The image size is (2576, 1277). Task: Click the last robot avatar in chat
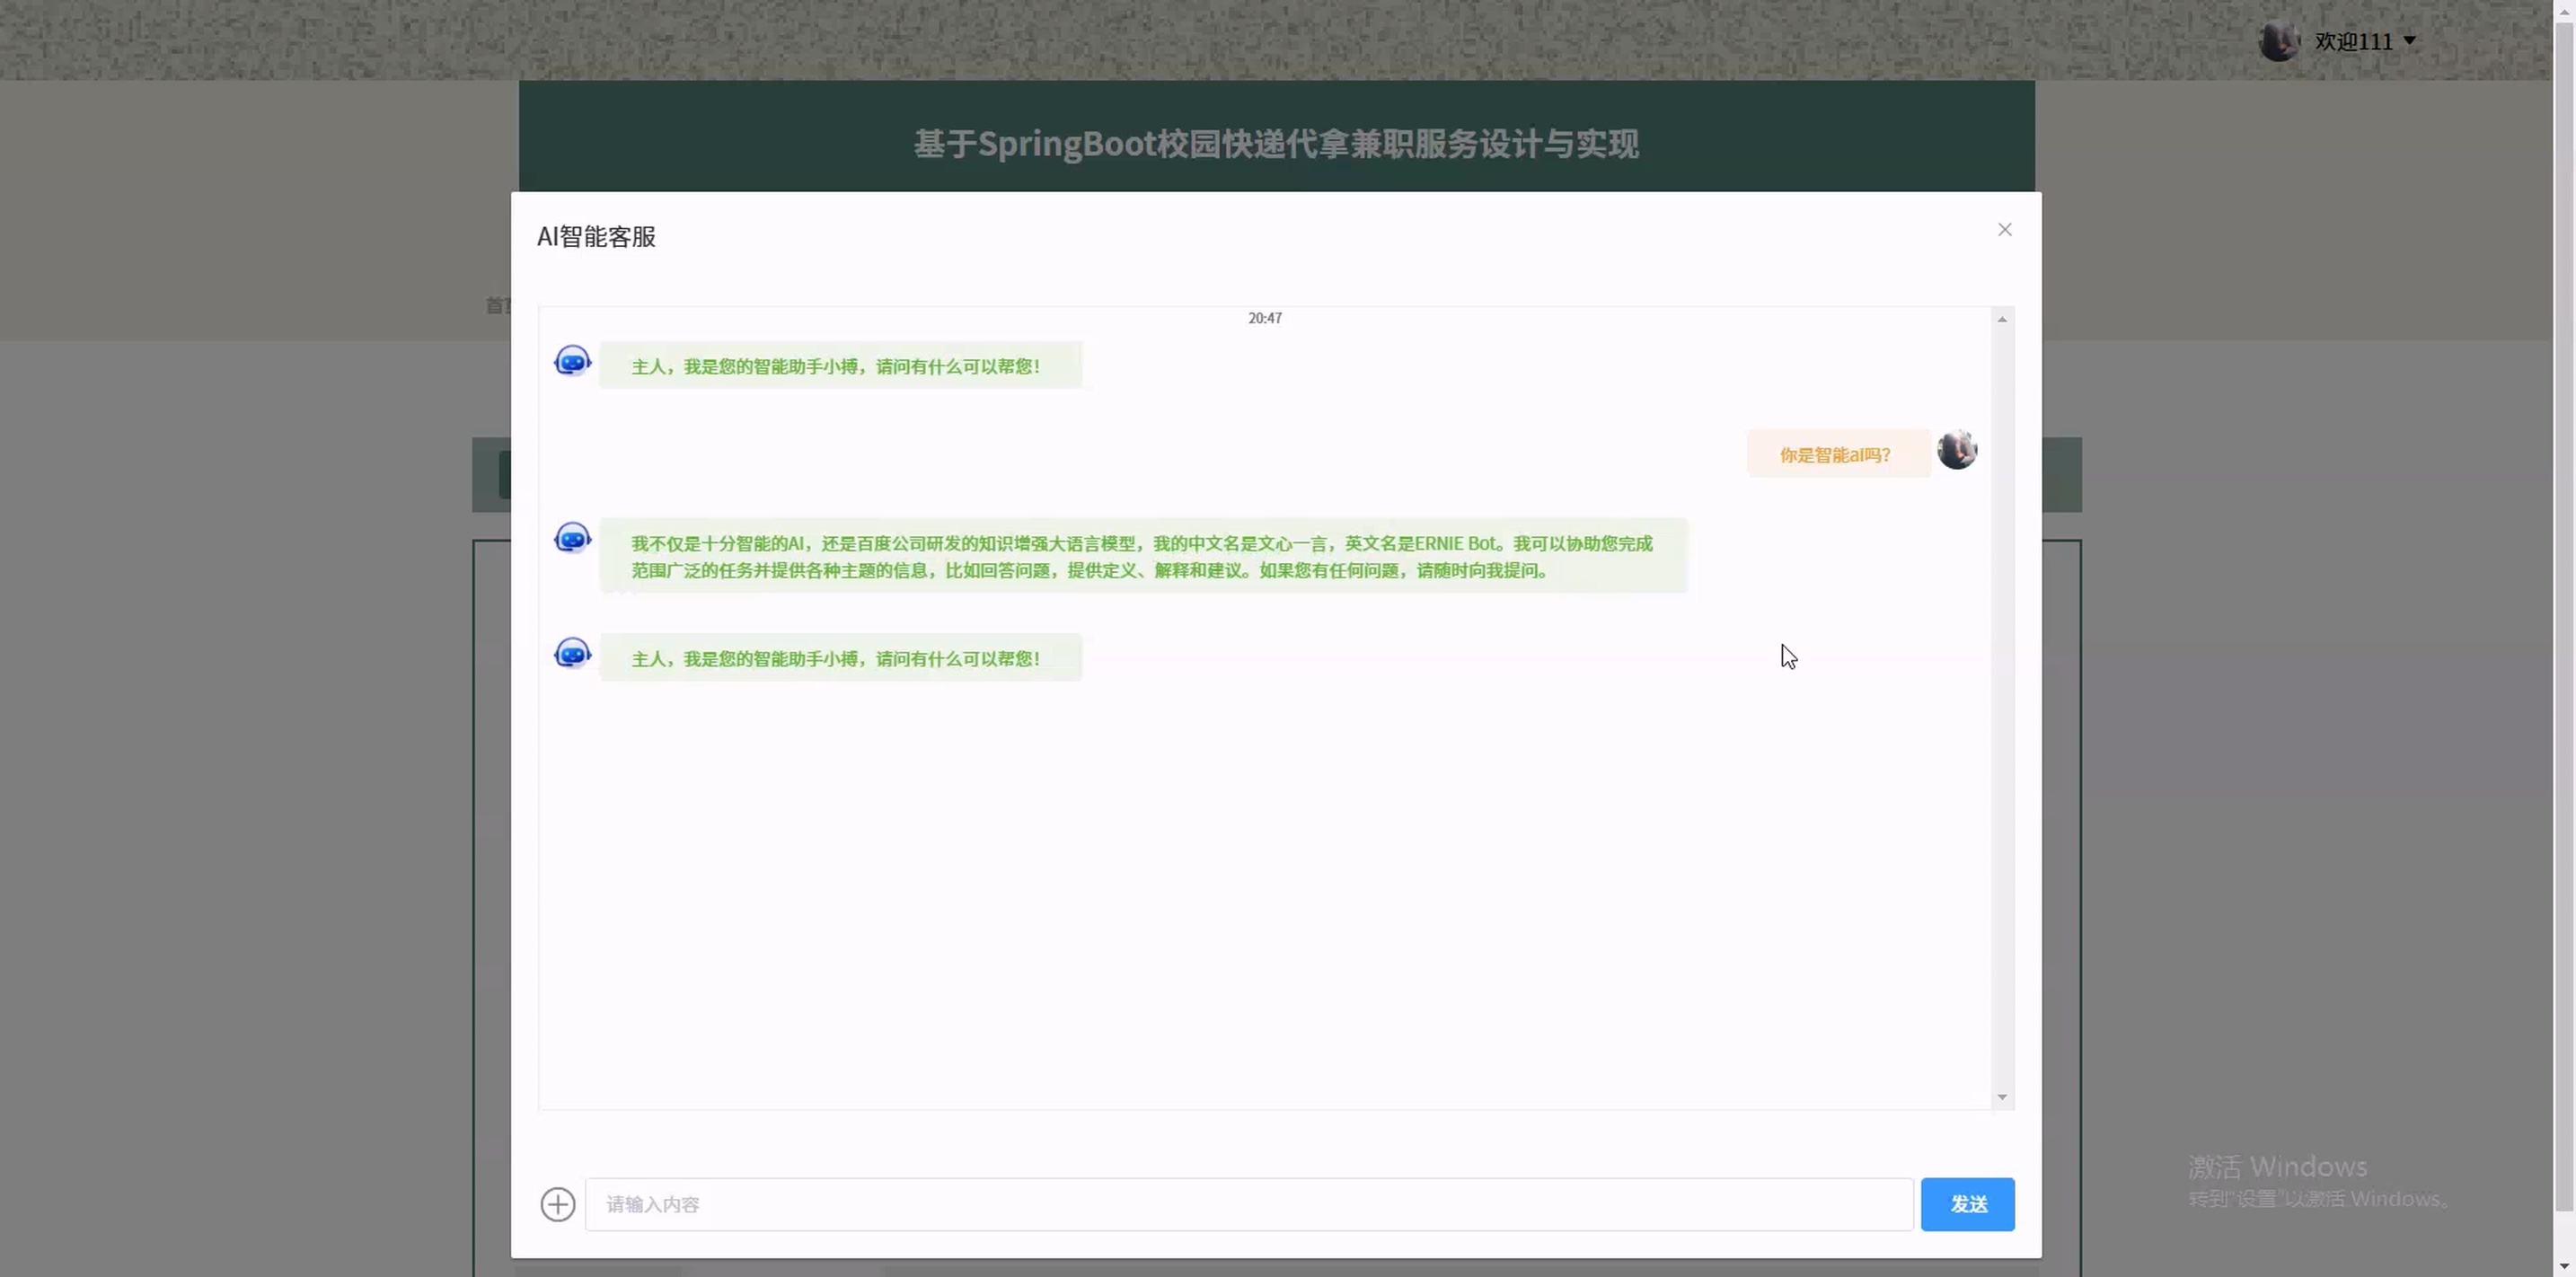click(x=572, y=654)
